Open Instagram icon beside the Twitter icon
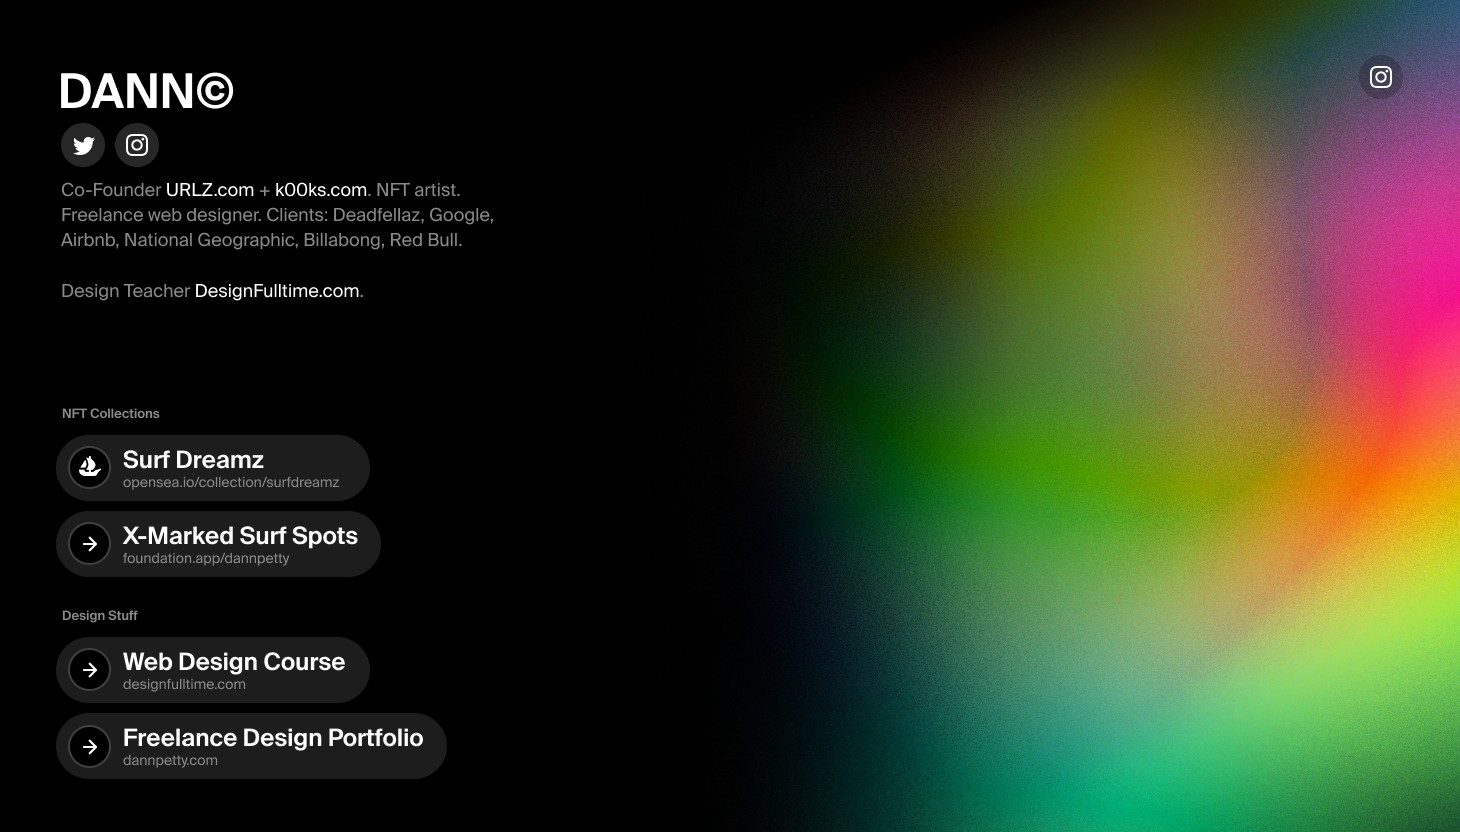Image resolution: width=1460 pixels, height=832 pixels. tap(137, 145)
